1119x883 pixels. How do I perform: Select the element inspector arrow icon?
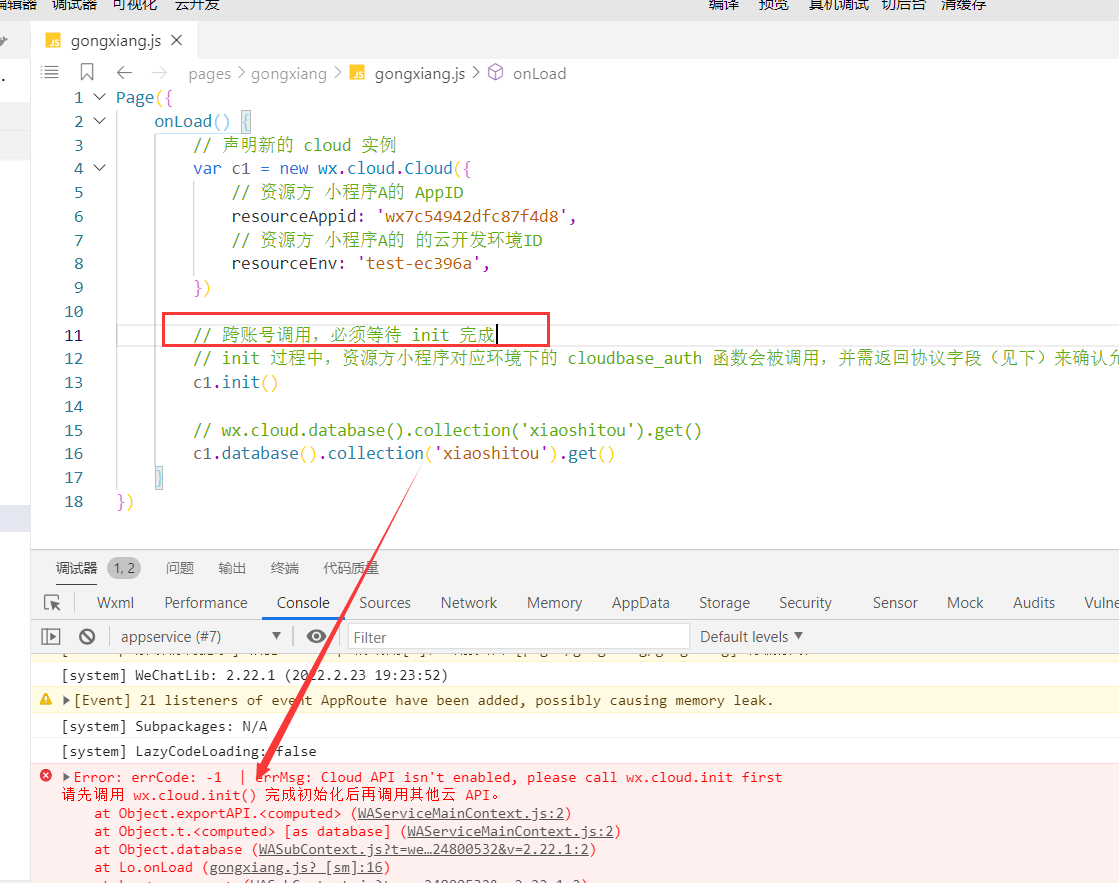pos(52,603)
